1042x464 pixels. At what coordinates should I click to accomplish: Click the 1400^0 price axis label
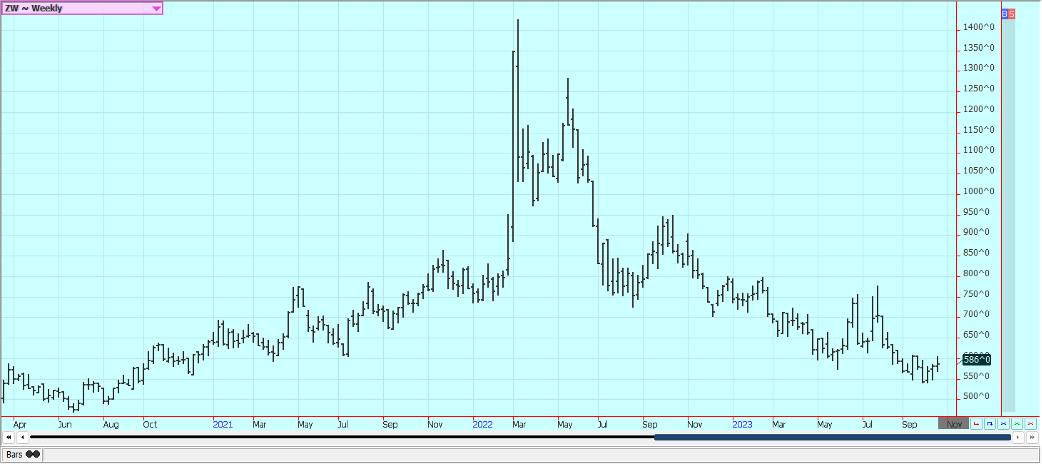pyautogui.click(x=980, y=27)
